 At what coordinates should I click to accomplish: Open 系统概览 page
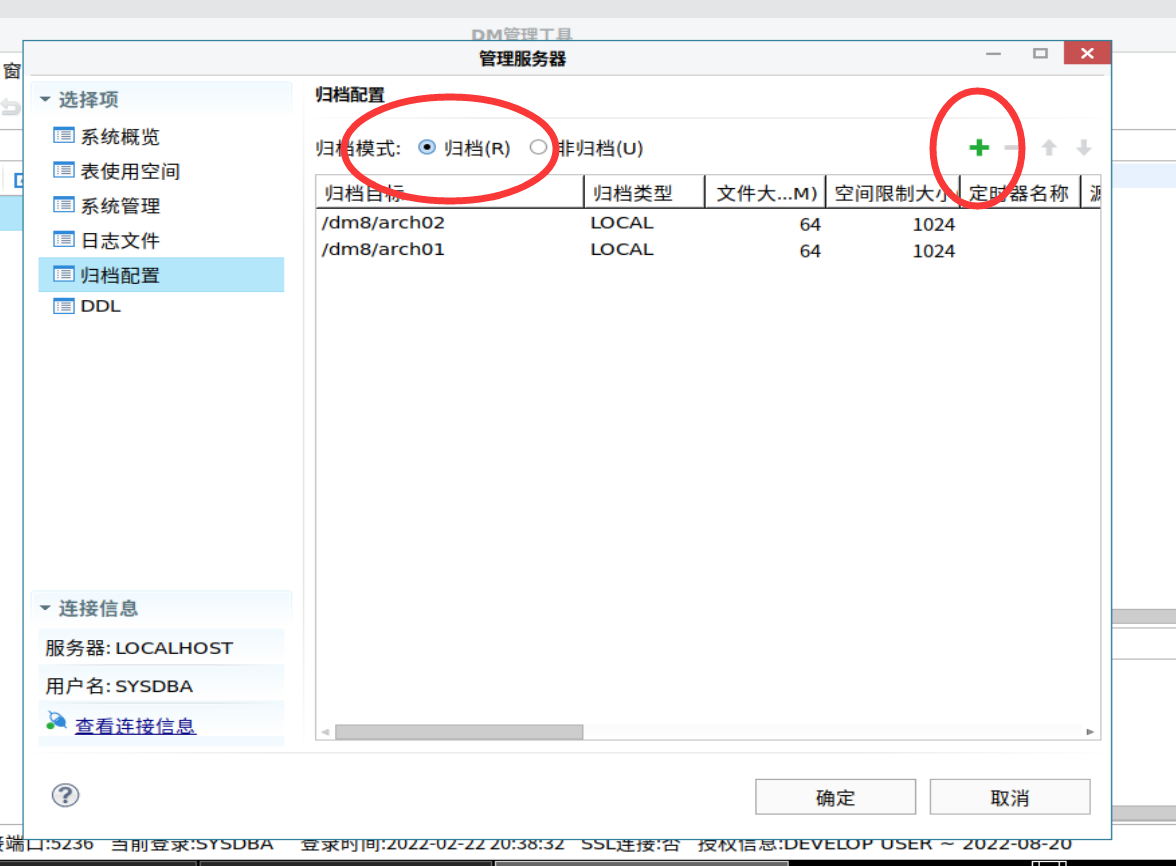[120, 136]
